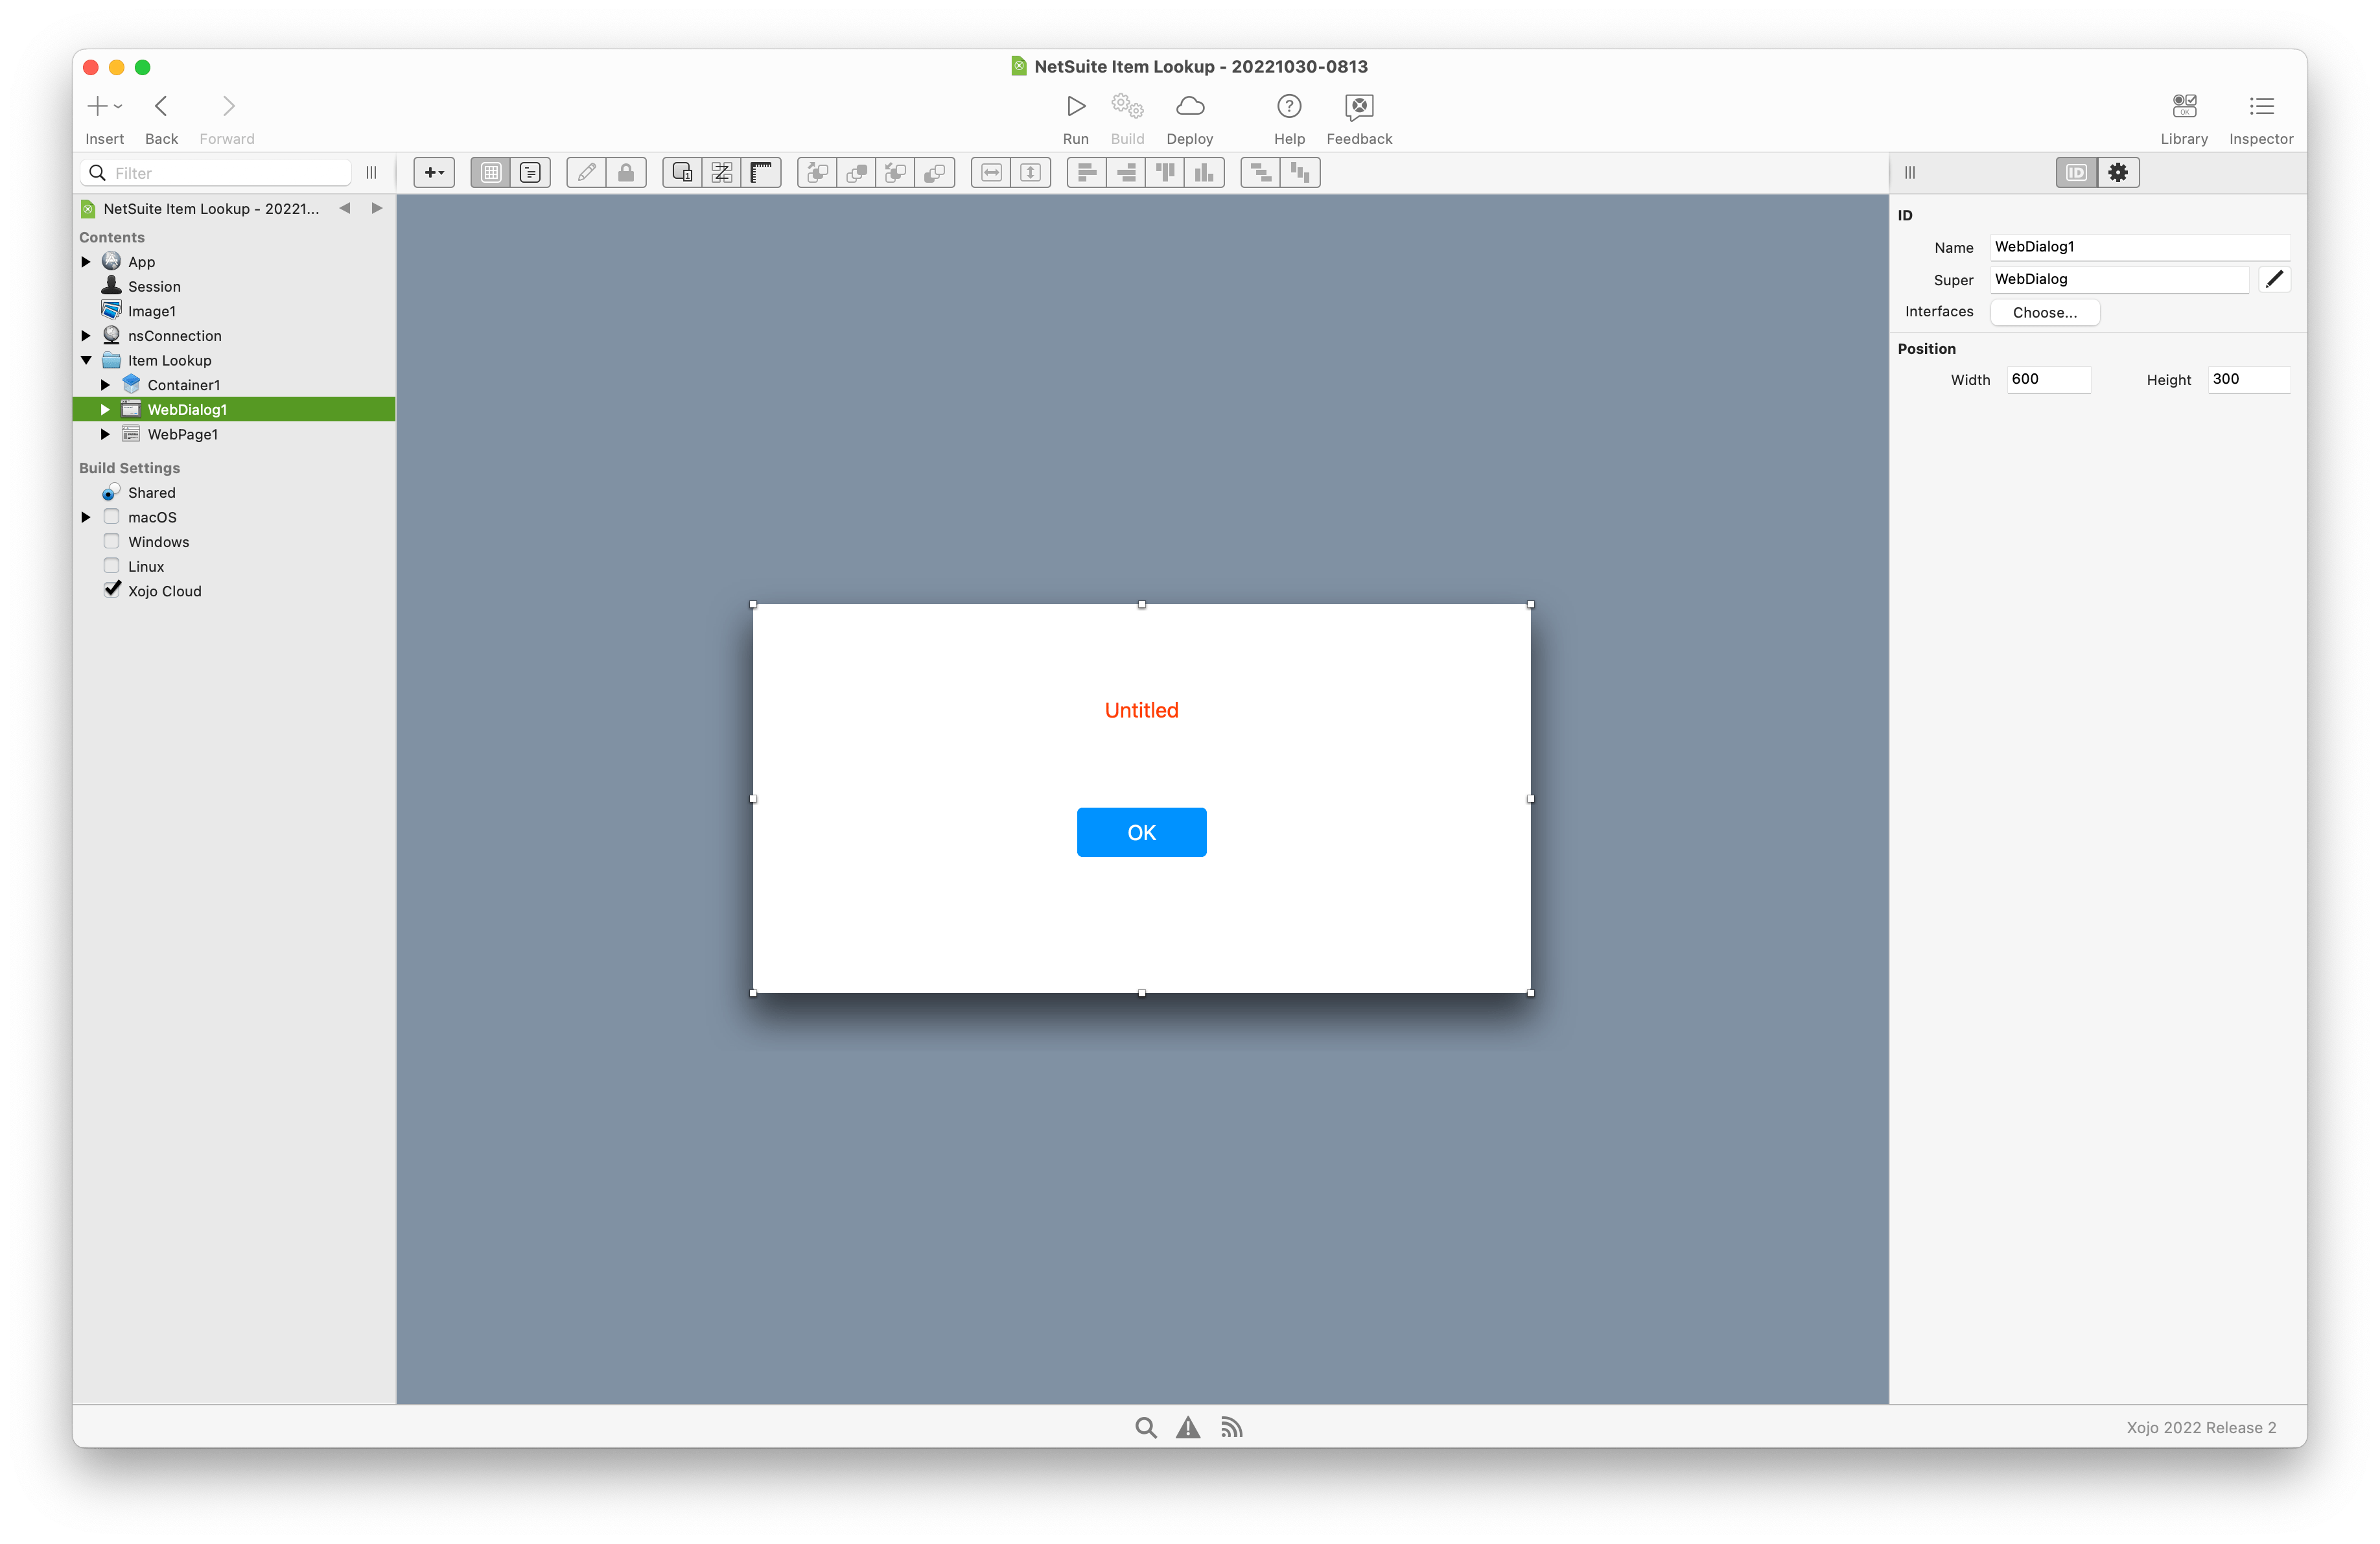Image resolution: width=2380 pixels, height=1544 pixels.
Task: Switch to the gear tab in Inspector
Action: coord(2117,172)
